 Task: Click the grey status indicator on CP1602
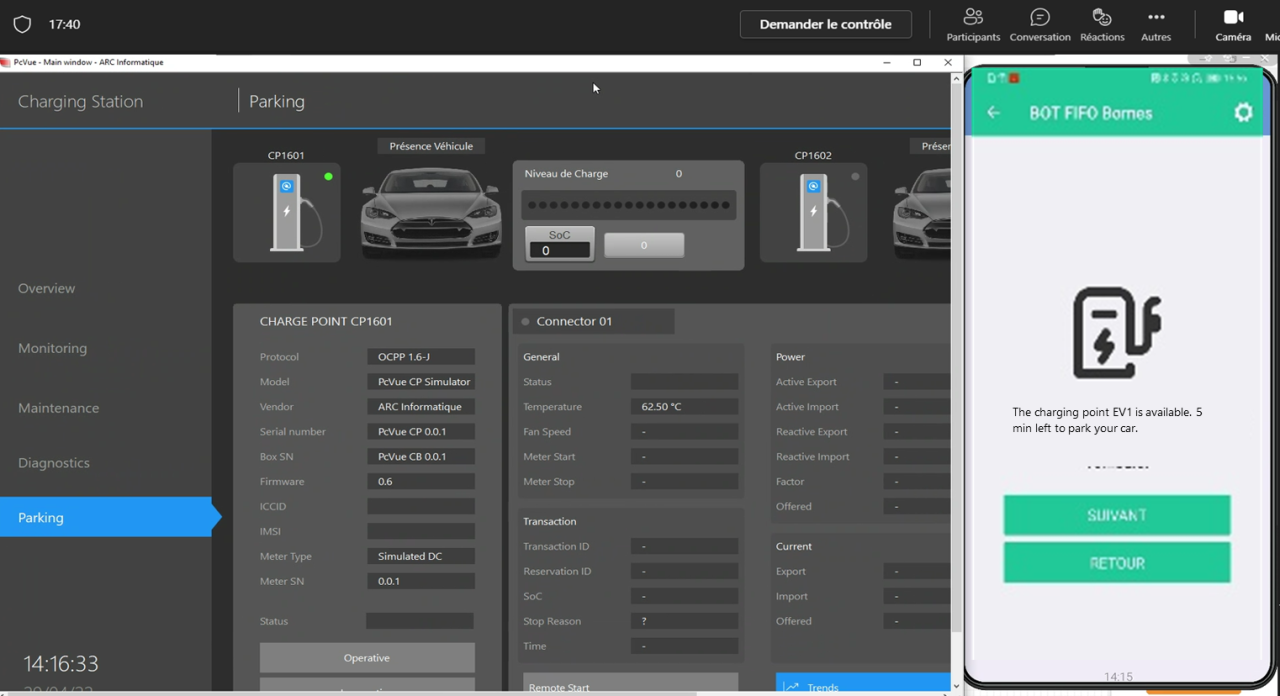(x=855, y=177)
